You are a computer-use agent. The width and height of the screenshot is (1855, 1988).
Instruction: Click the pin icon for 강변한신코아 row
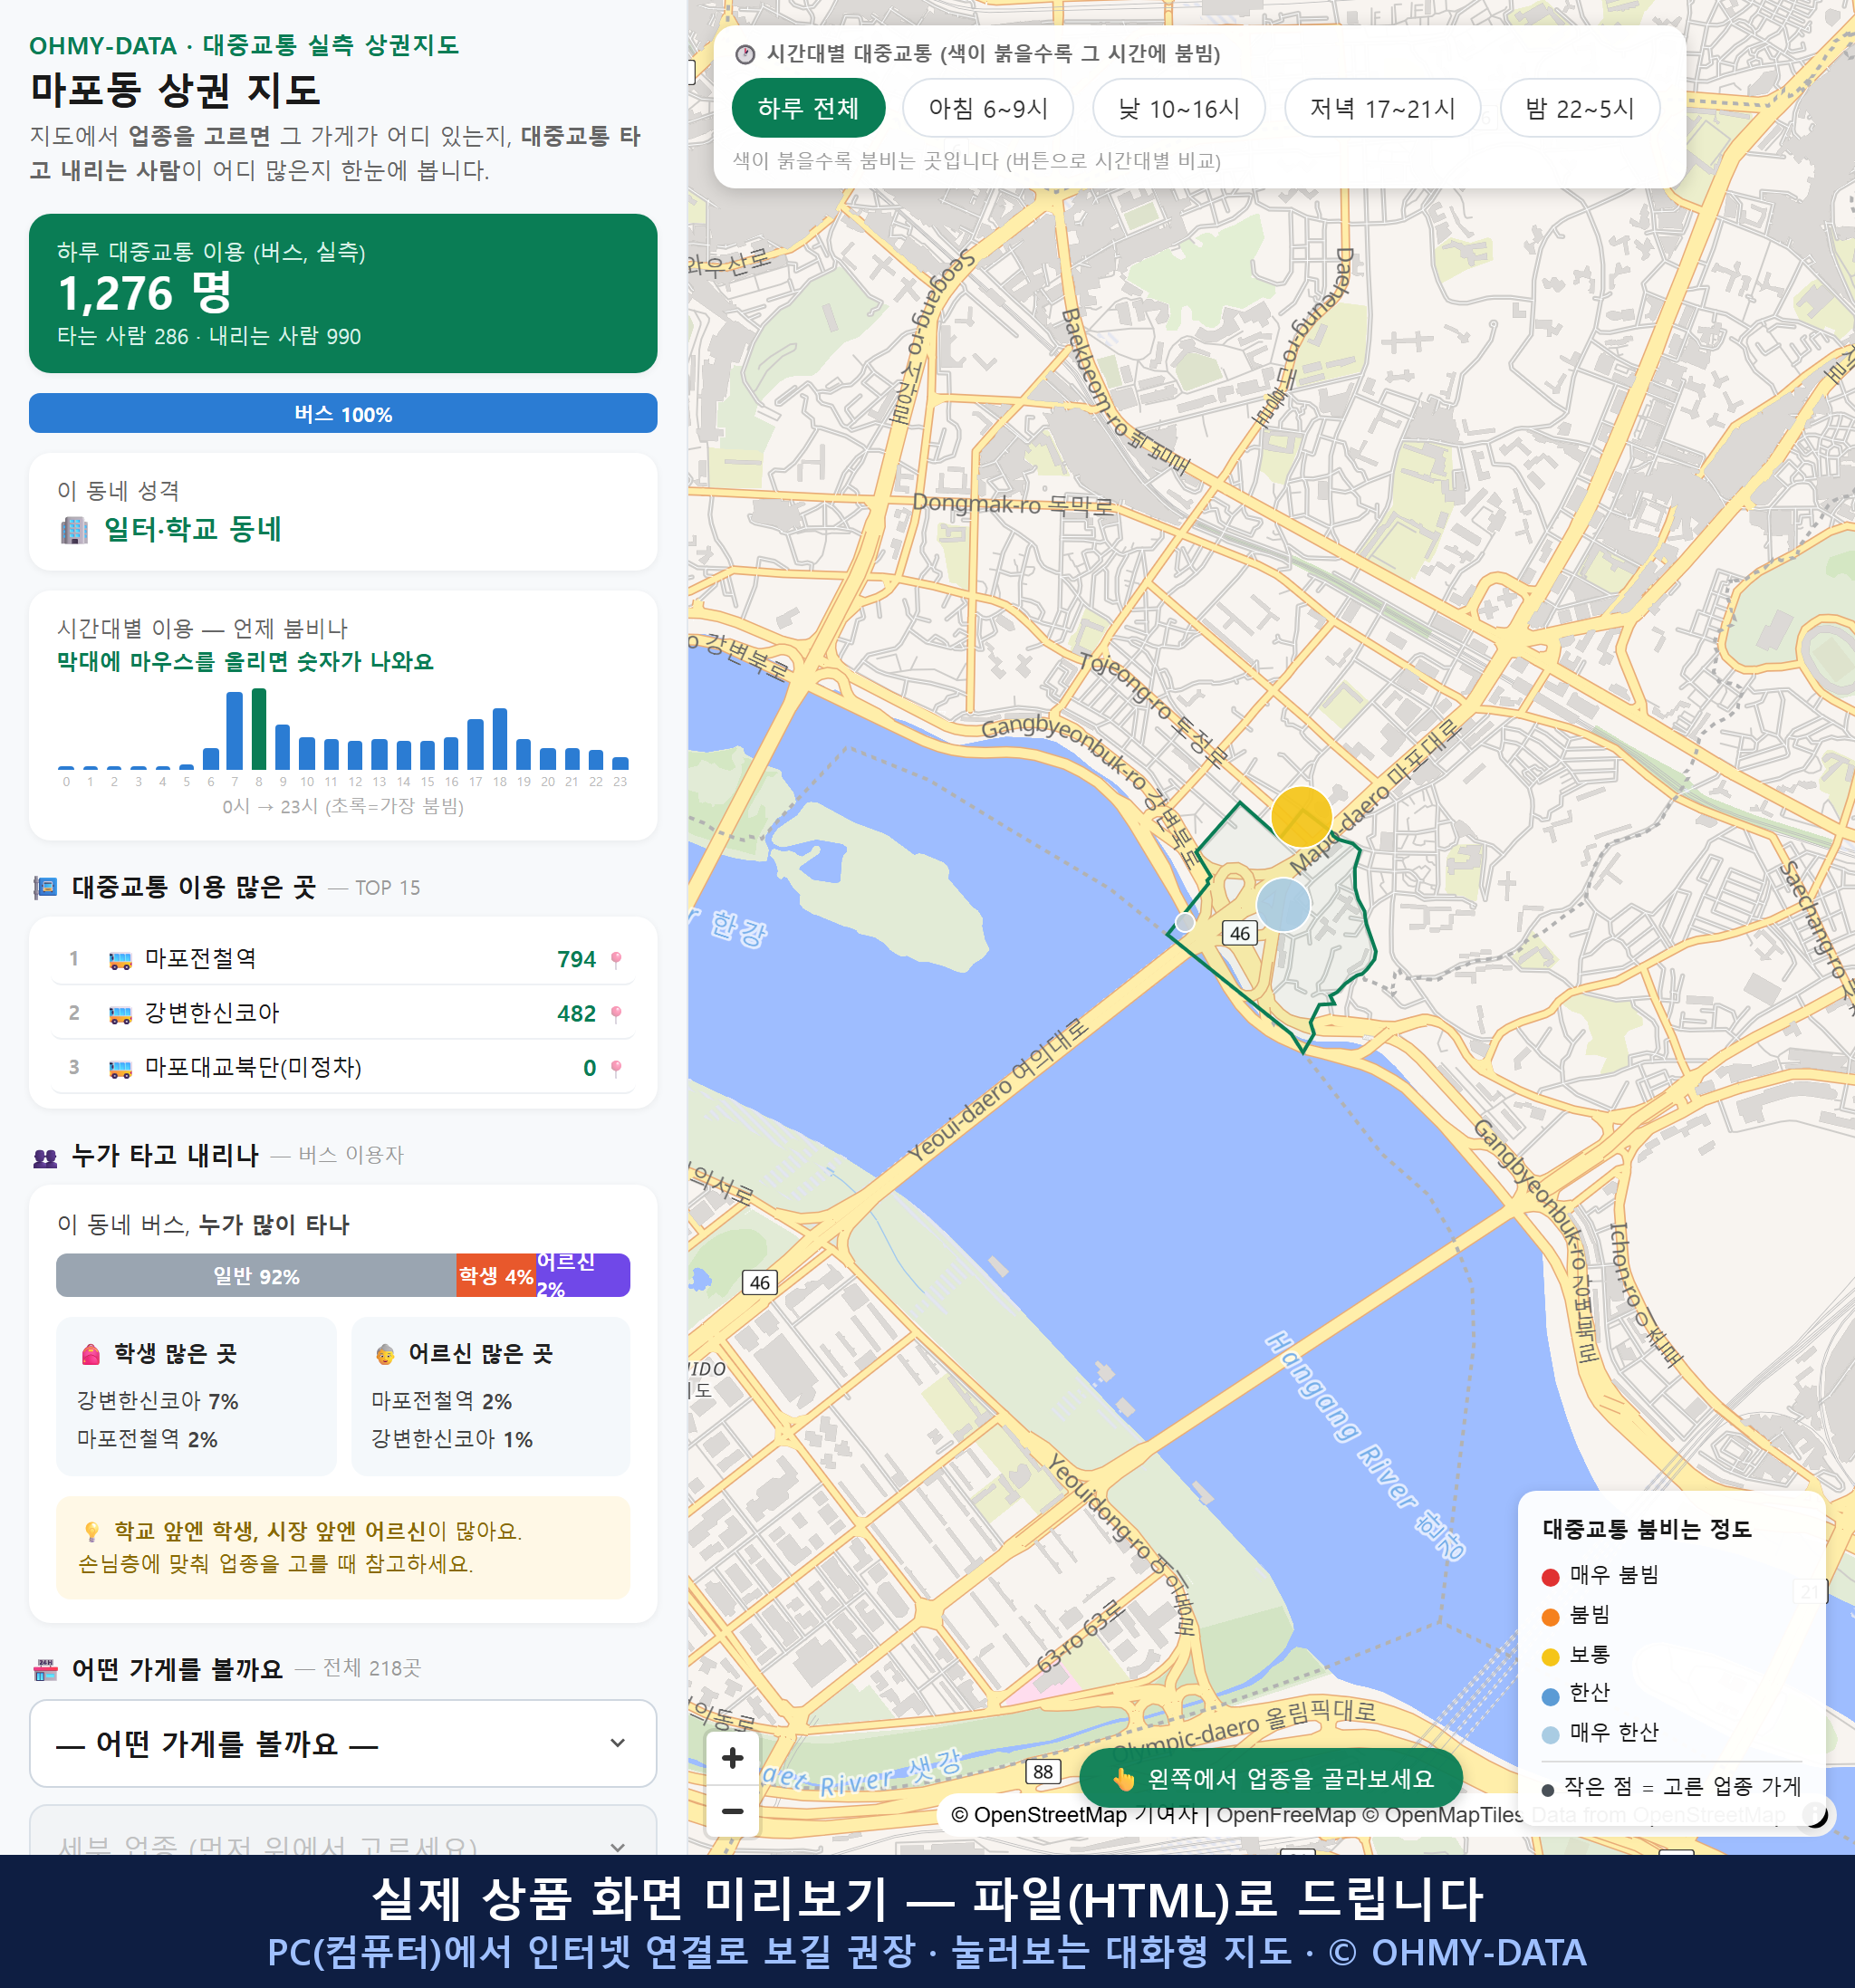[616, 1013]
